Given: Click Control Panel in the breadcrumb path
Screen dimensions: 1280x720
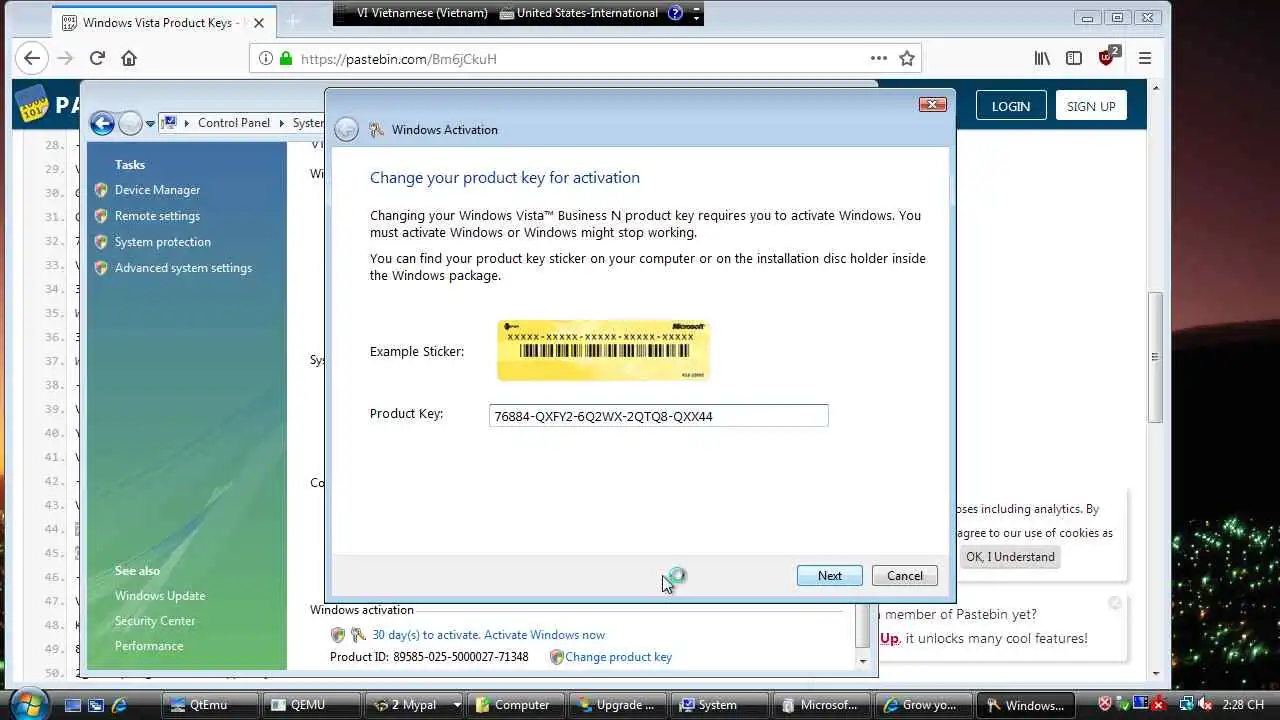Looking at the screenshot, I should coord(234,123).
